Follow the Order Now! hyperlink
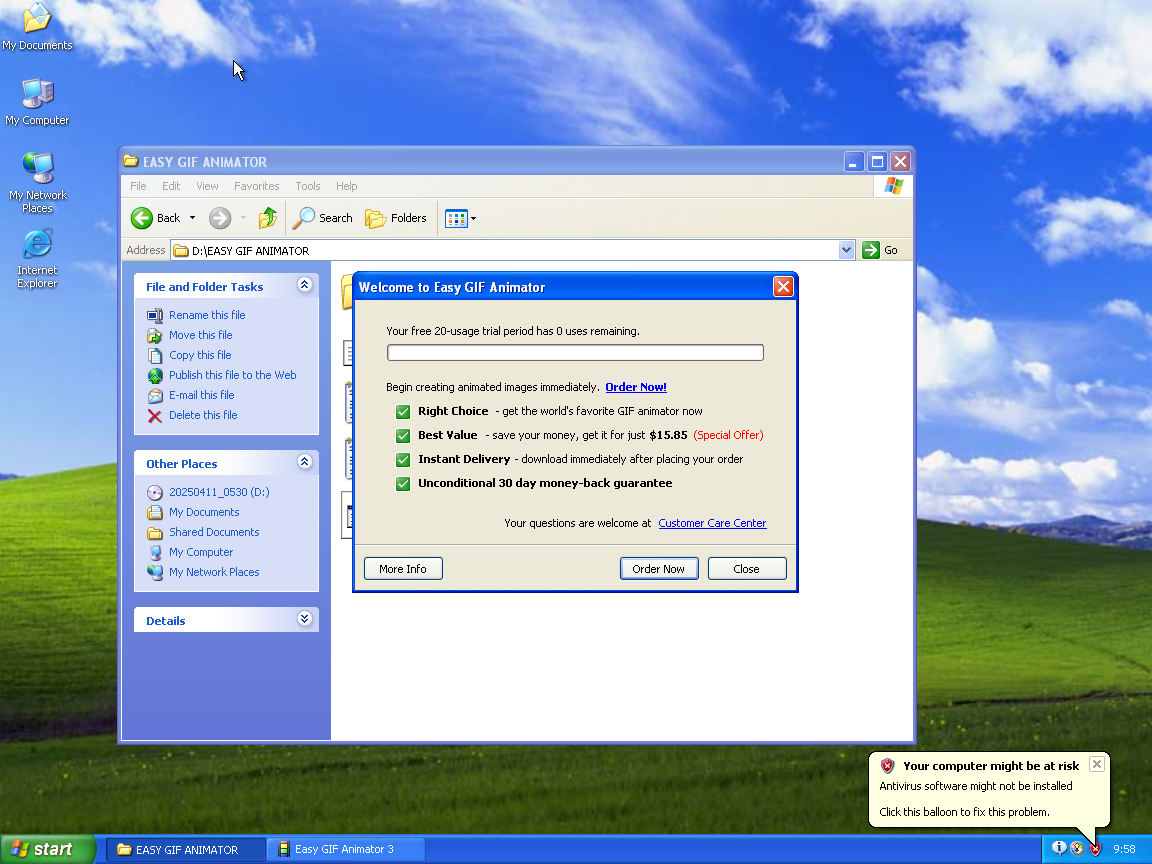 pos(636,387)
